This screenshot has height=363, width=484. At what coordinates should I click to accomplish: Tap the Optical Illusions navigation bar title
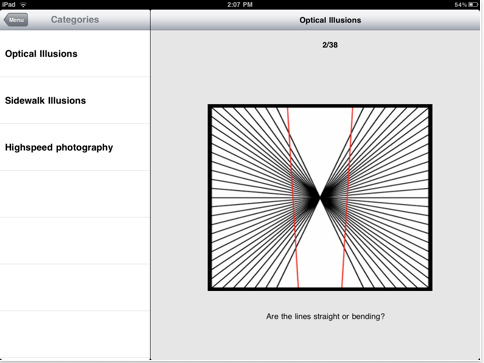[330, 20]
